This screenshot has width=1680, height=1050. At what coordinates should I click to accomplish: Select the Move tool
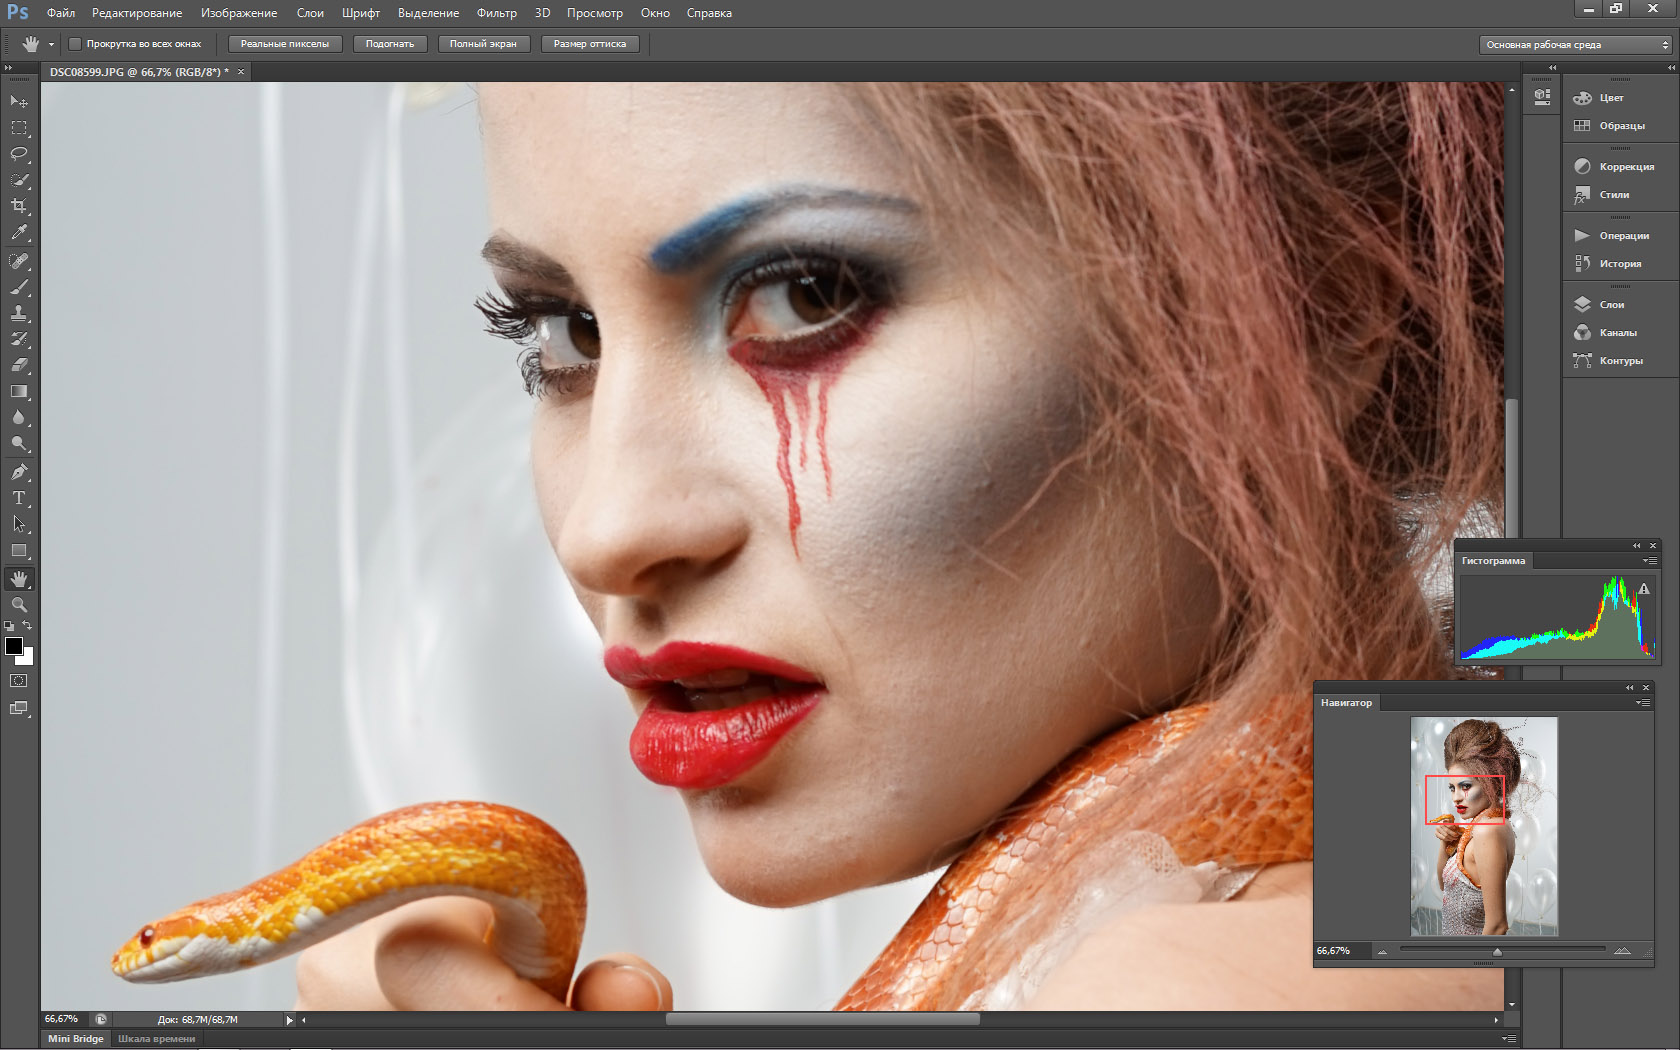[x=19, y=101]
